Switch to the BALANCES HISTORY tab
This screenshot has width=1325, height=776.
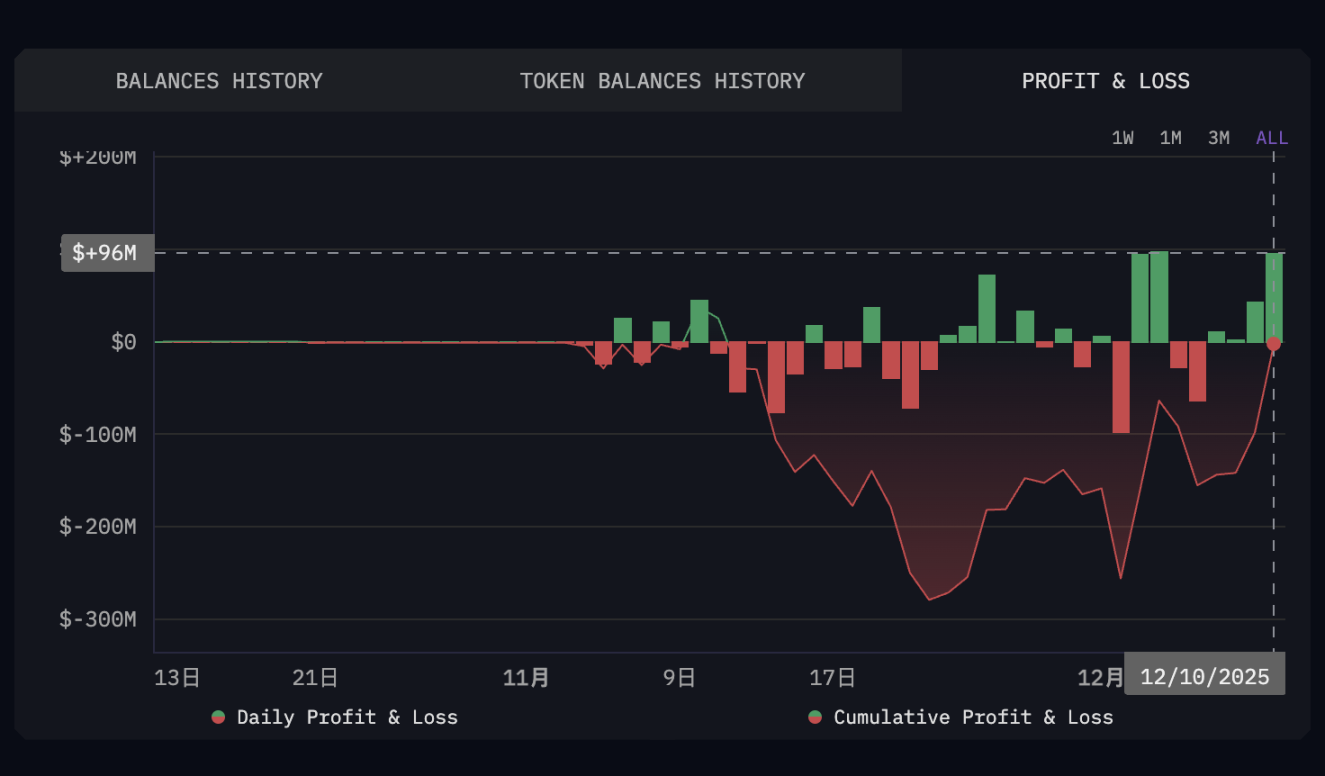point(219,81)
